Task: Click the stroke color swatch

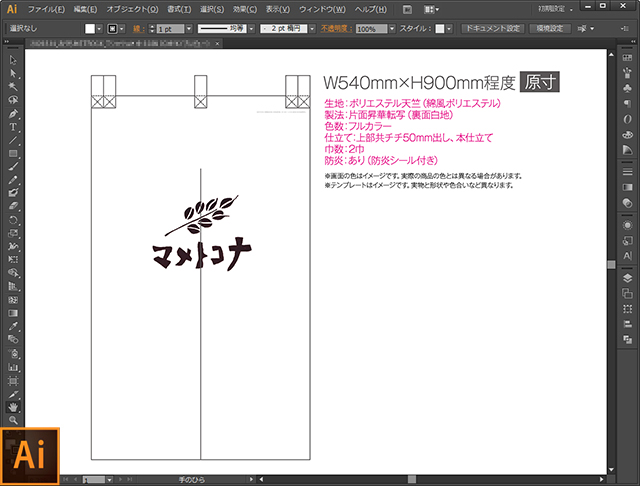Action: (x=112, y=29)
